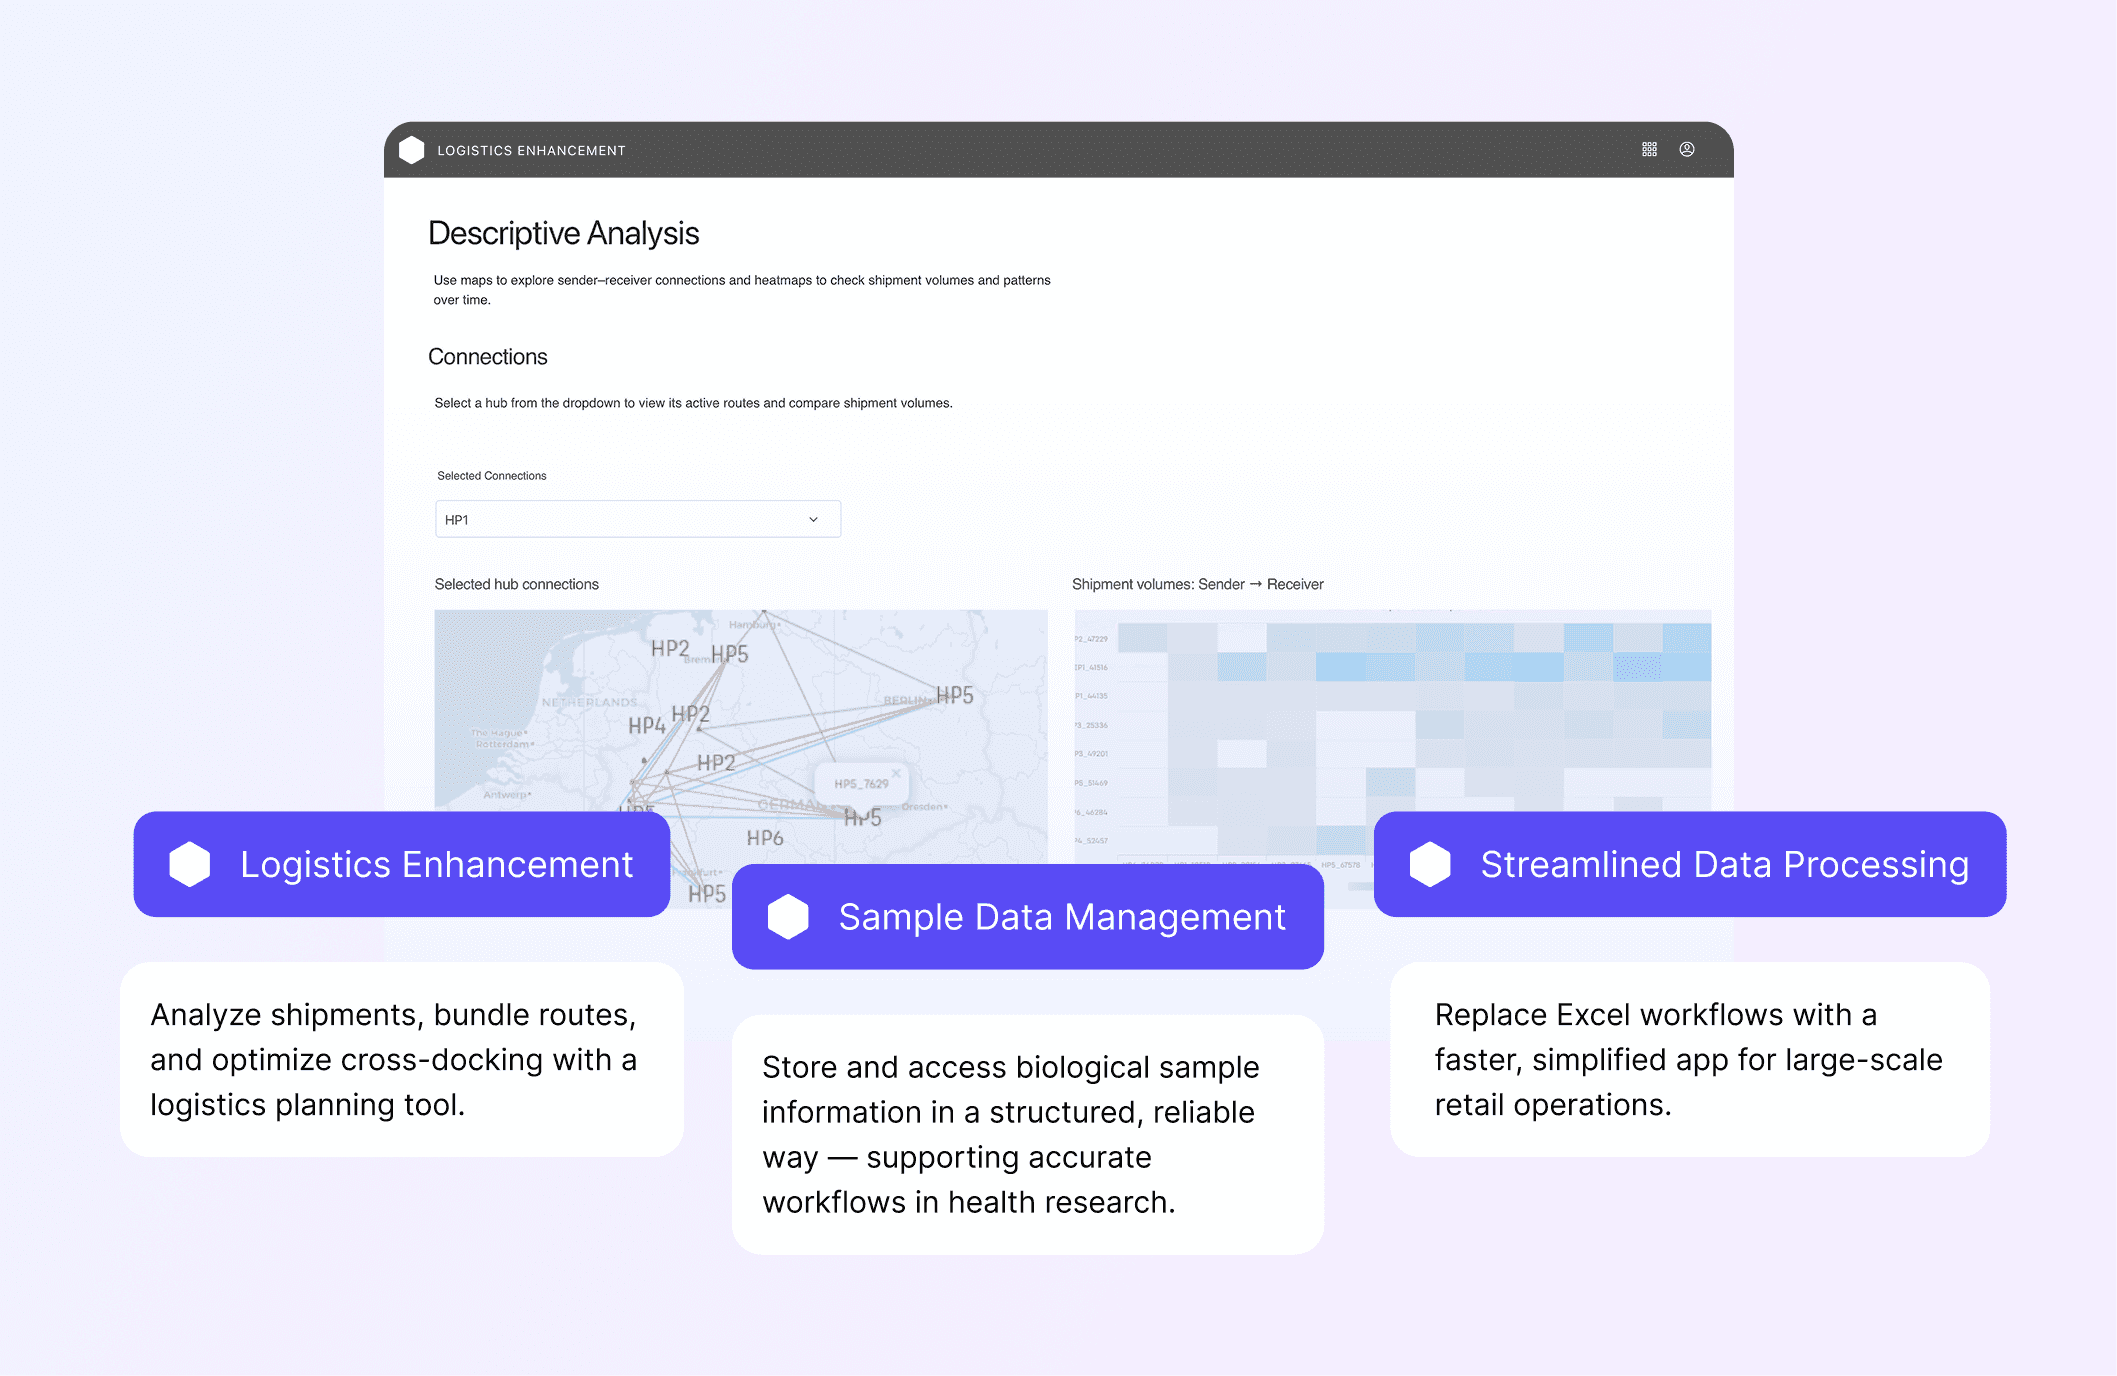The image size is (2117, 1376).
Task: Click the HP6 hub marker on map
Action: tap(765, 838)
